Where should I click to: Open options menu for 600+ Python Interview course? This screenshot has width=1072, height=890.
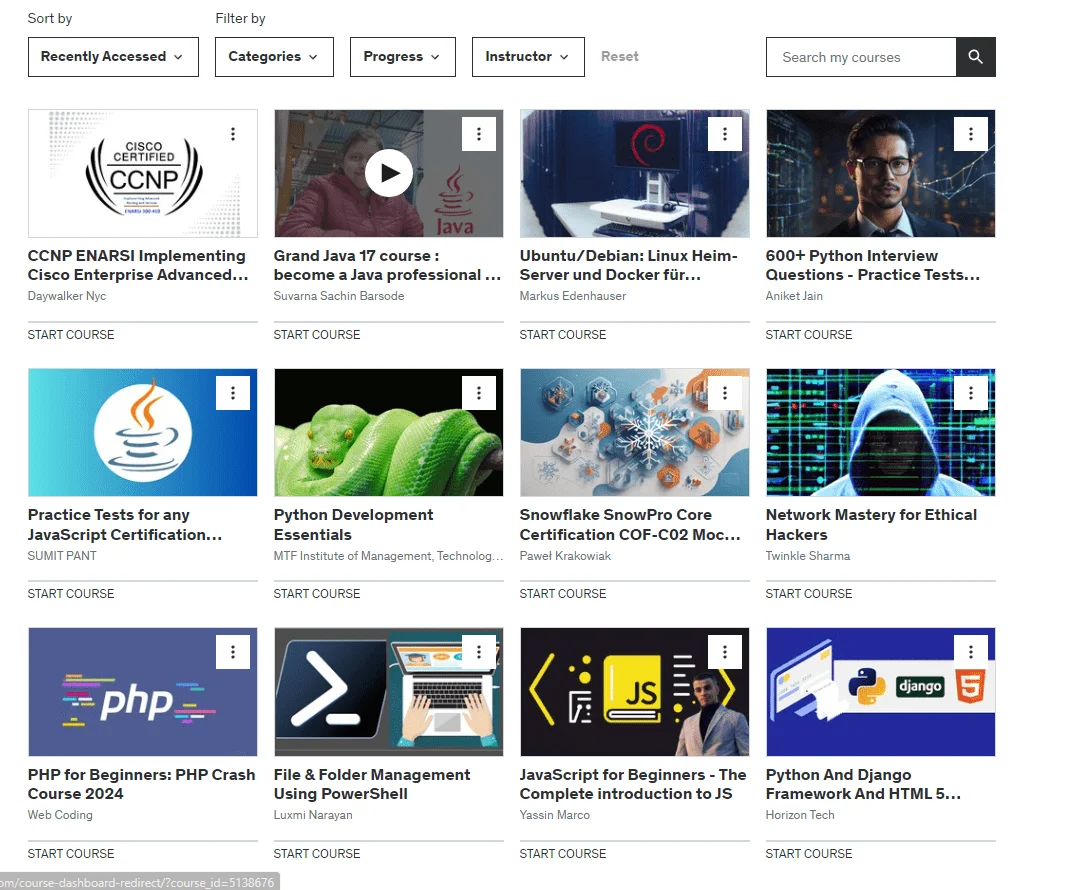click(x=971, y=134)
